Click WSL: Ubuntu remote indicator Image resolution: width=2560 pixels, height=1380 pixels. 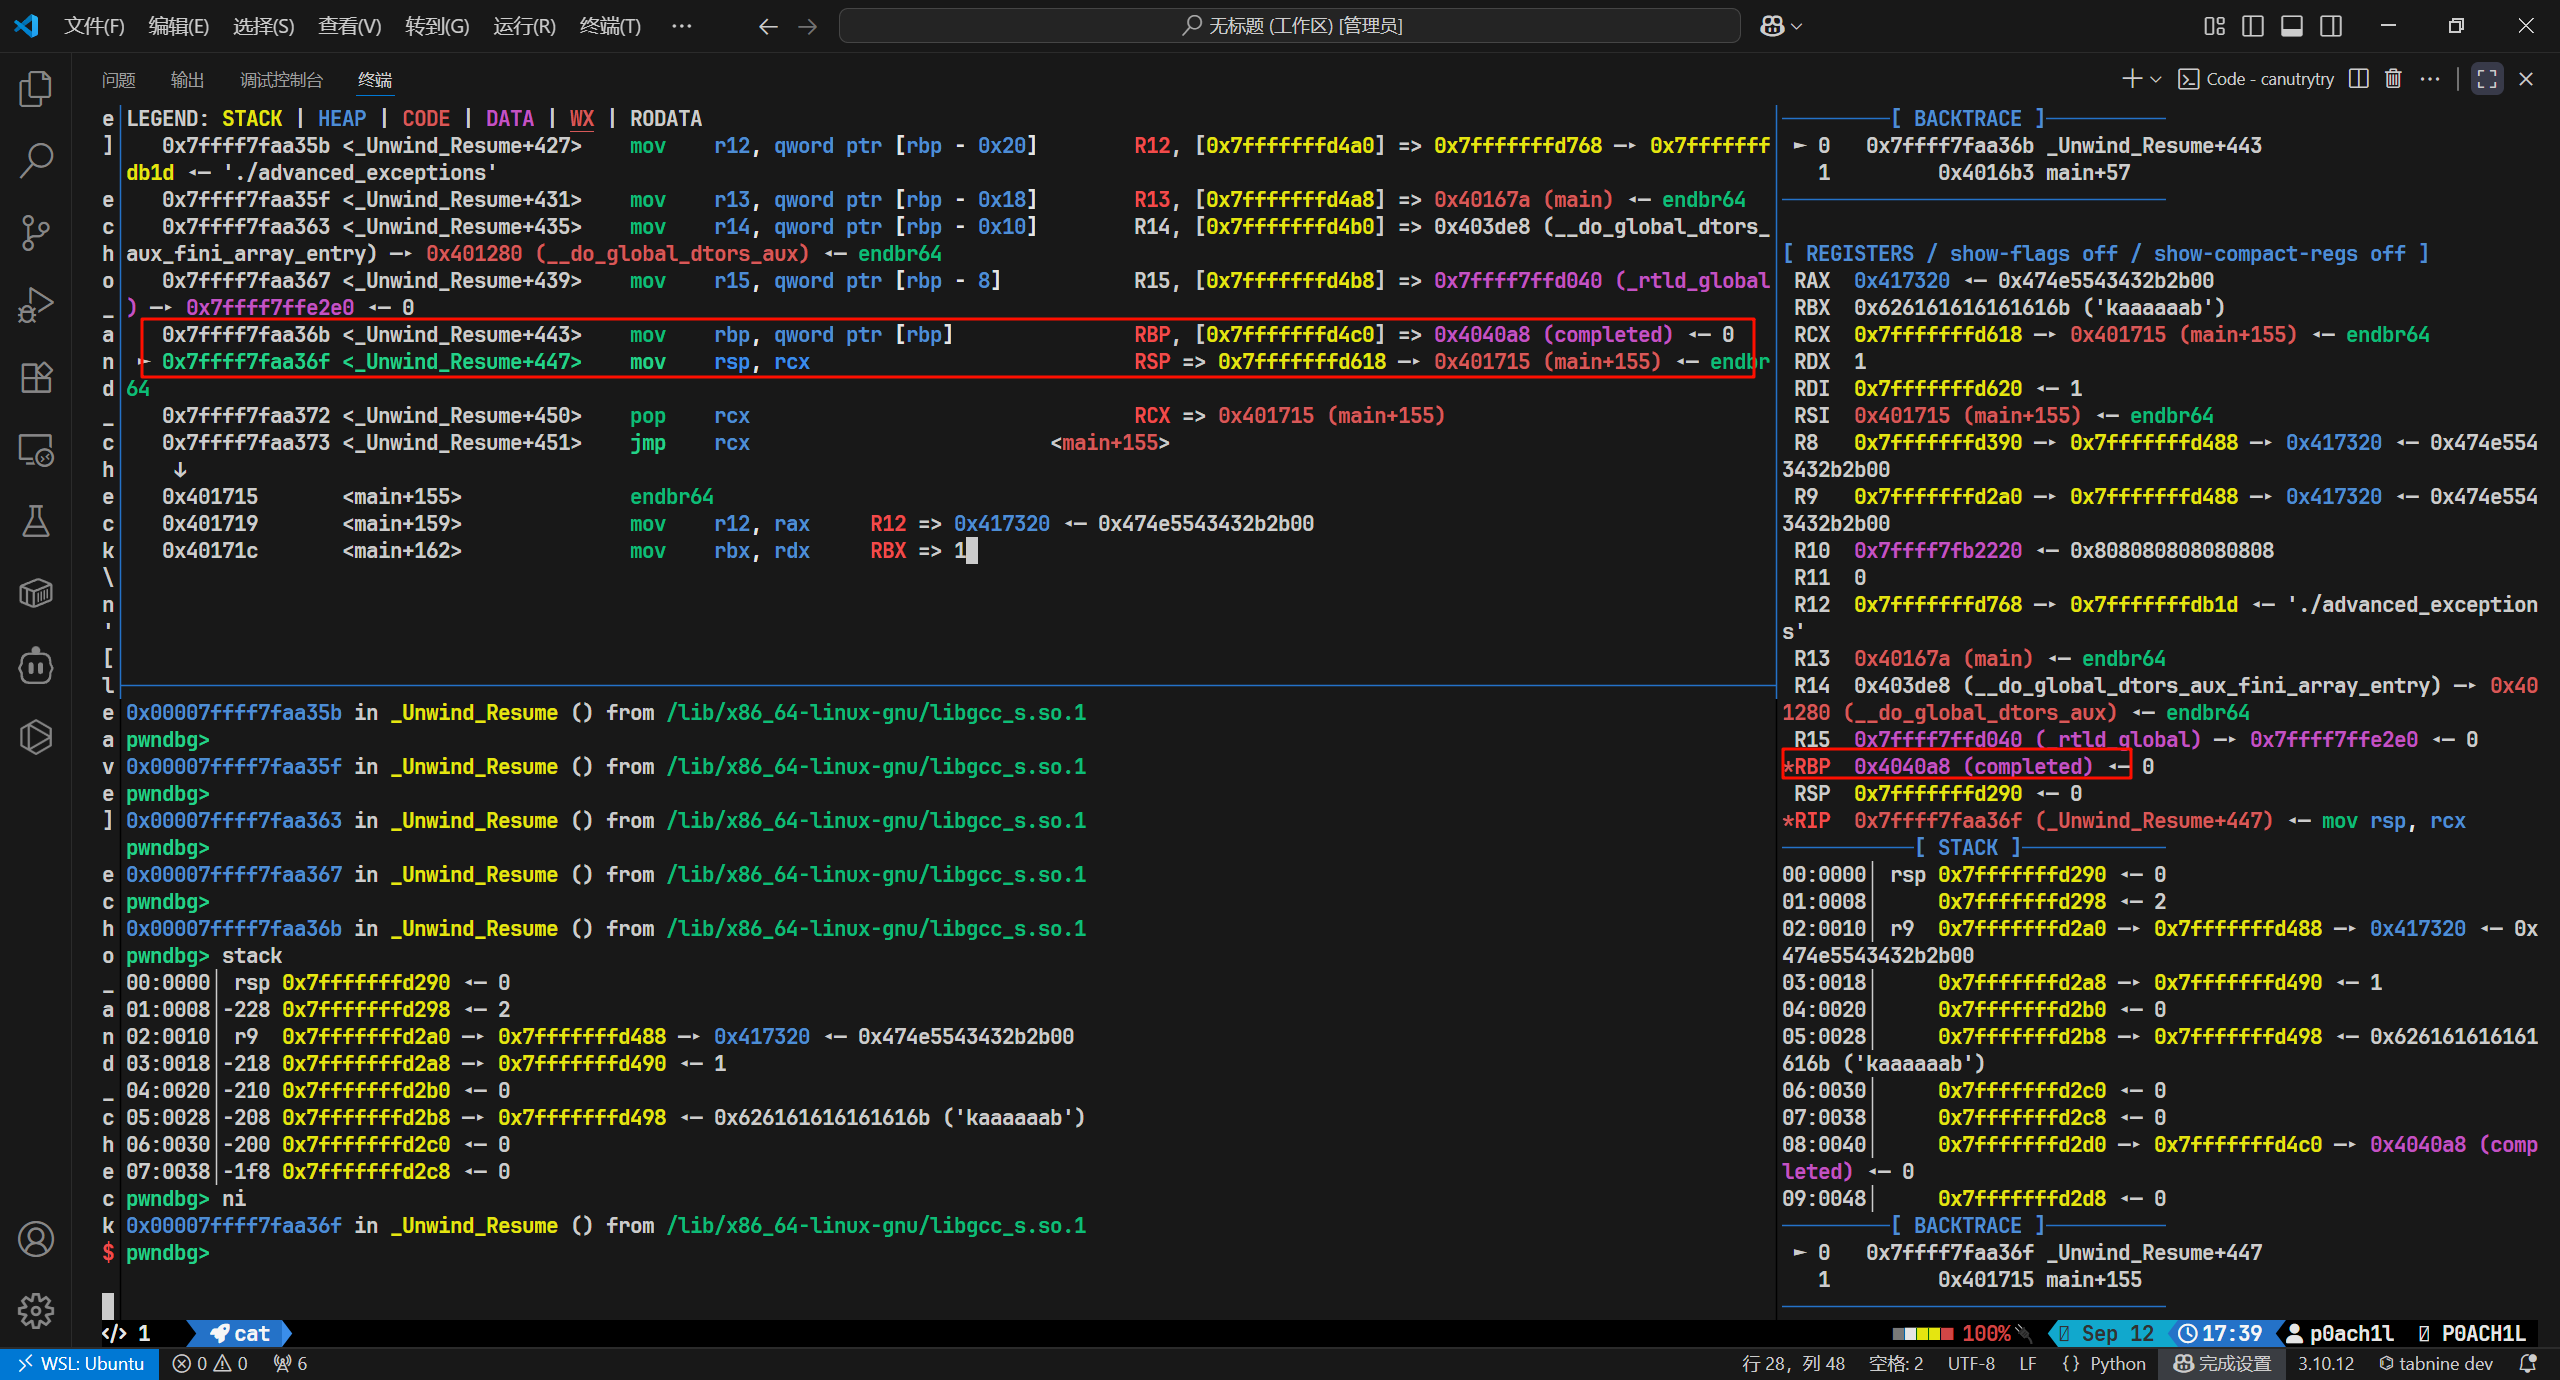tap(80, 1363)
